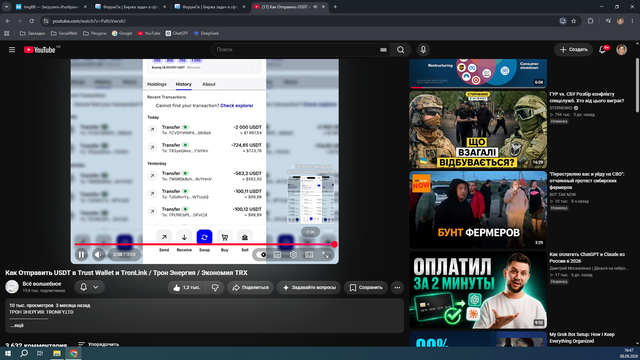Open the account avatar menu in YouTube
This screenshot has width=640, height=360.
[621, 49]
